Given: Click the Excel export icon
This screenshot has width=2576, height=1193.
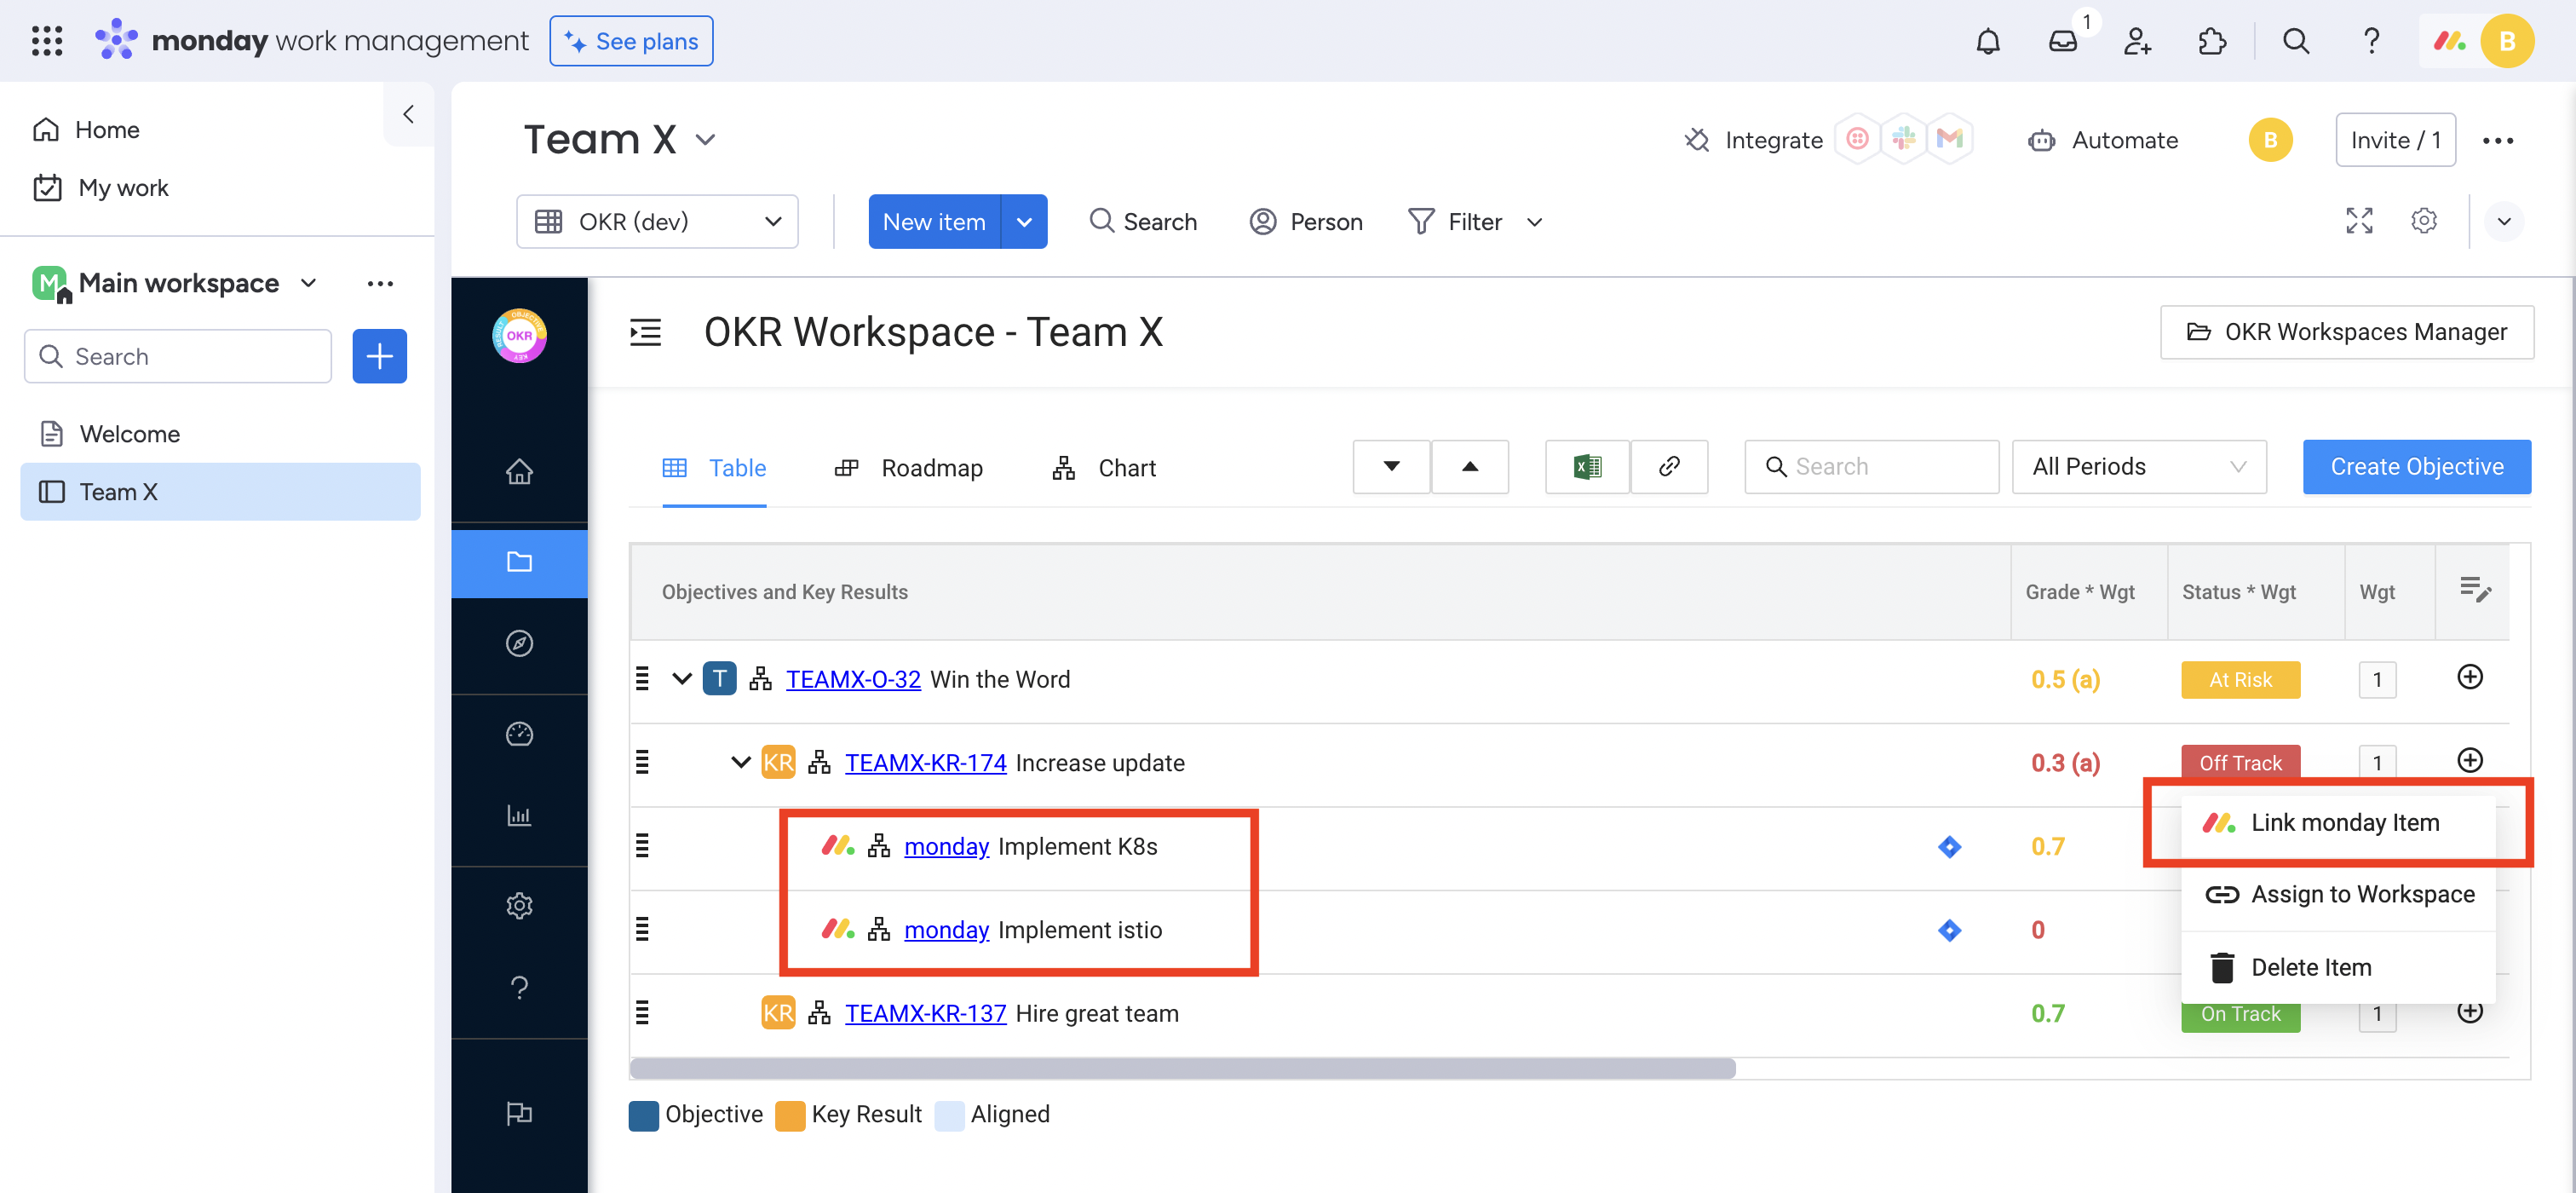Looking at the screenshot, I should [x=1587, y=467].
